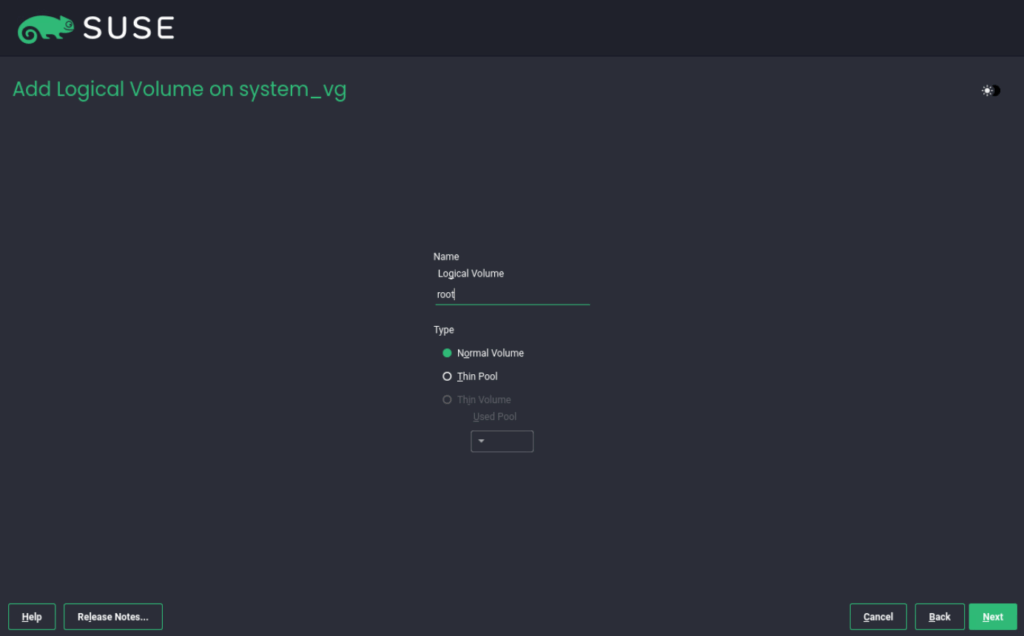Select the Thin Volume radio option
Viewport: 1024px width, 636px height.
click(447, 400)
